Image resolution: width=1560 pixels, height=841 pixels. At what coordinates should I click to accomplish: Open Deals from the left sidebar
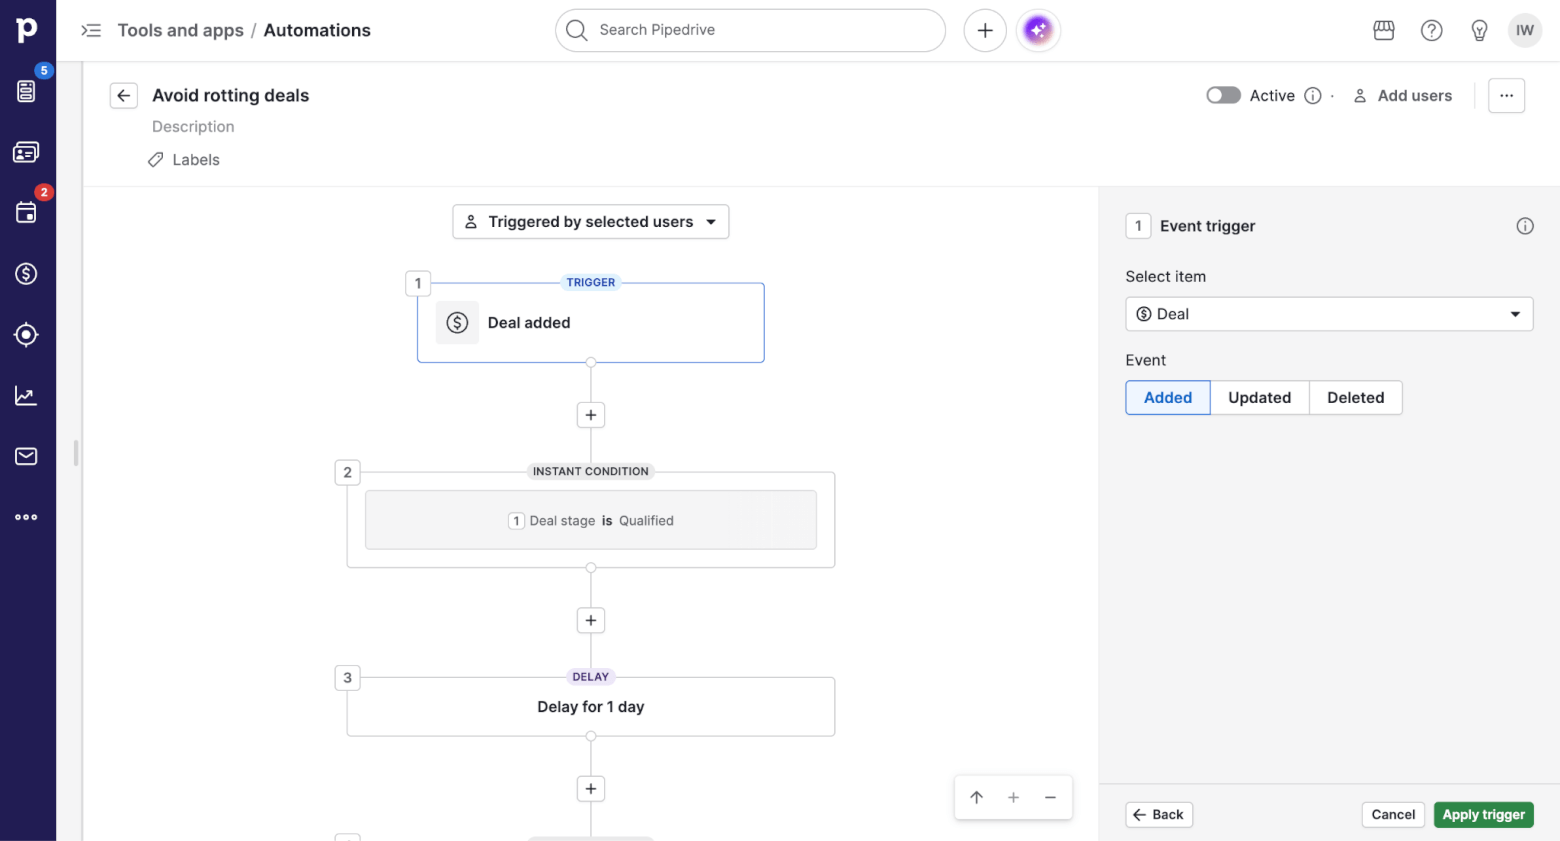(x=26, y=273)
